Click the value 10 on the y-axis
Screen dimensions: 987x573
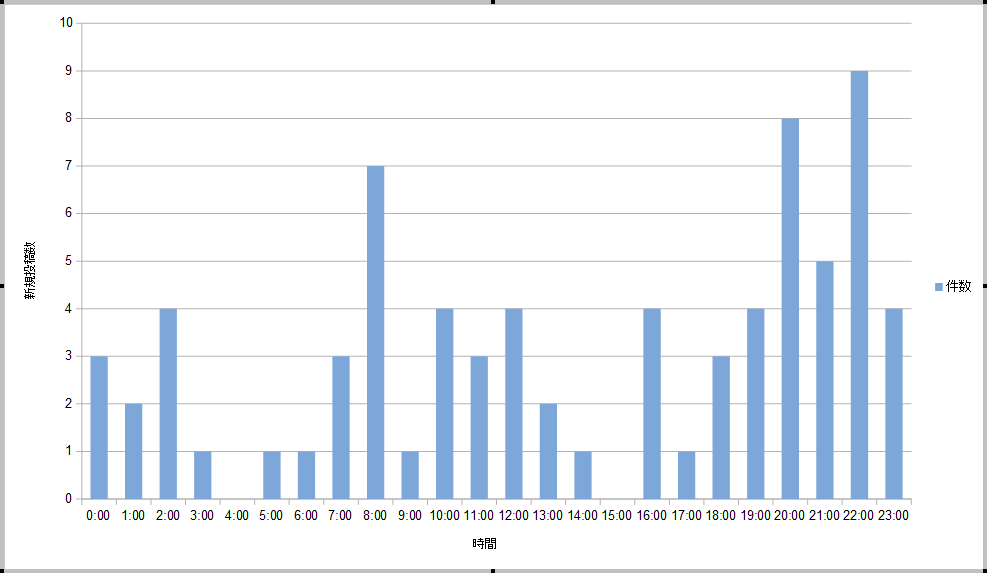[67, 23]
